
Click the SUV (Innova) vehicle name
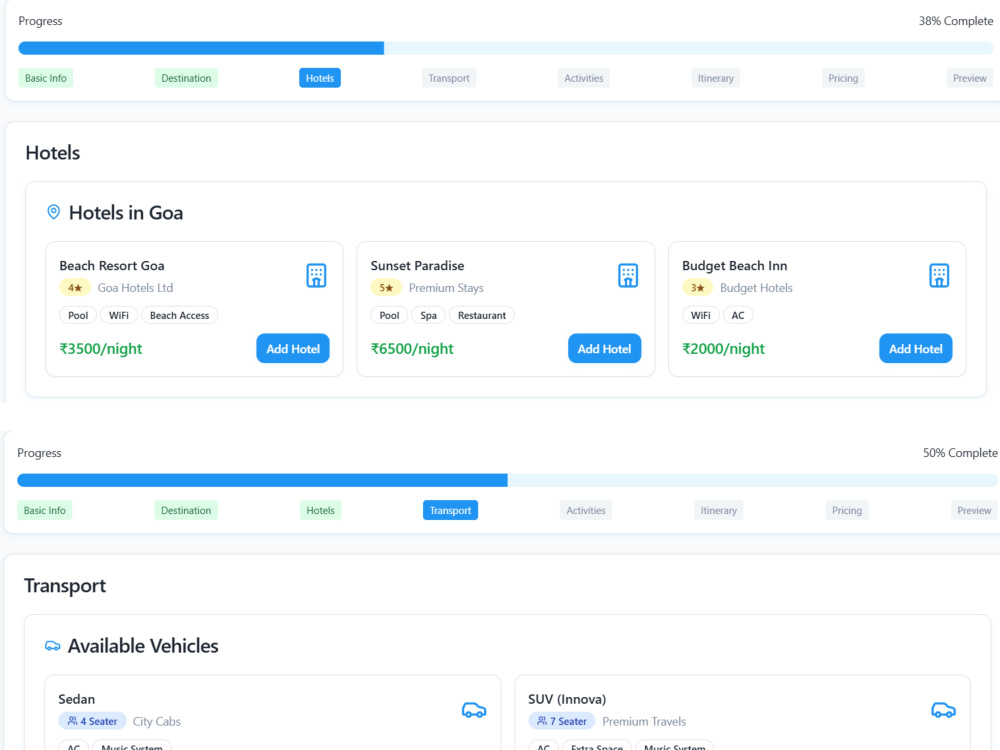(567, 699)
